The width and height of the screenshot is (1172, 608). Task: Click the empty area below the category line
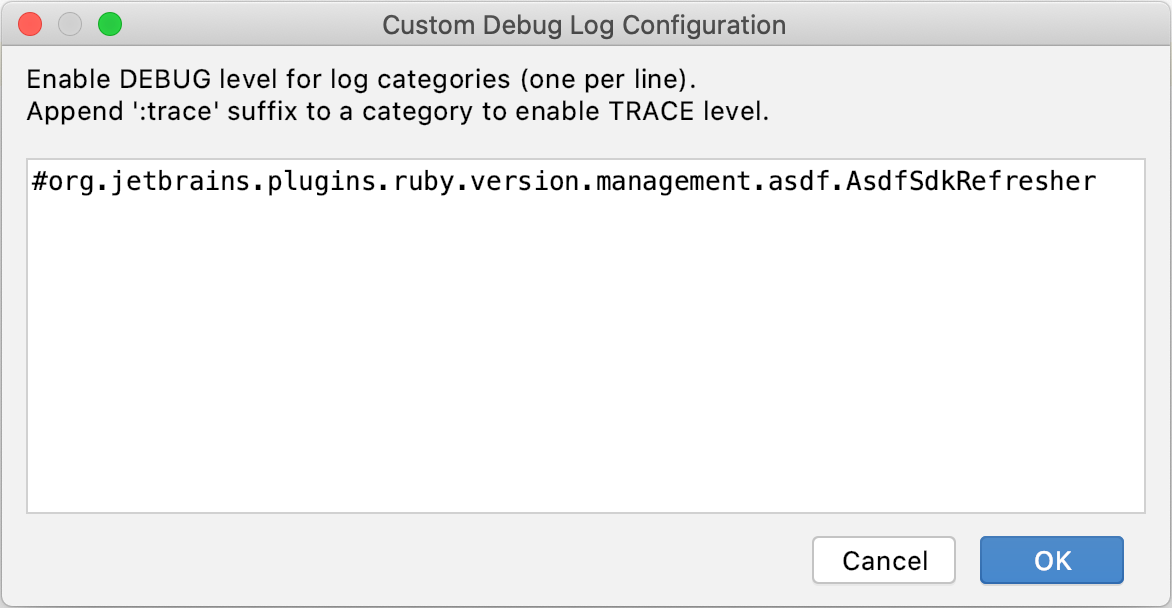click(x=585, y=350)
